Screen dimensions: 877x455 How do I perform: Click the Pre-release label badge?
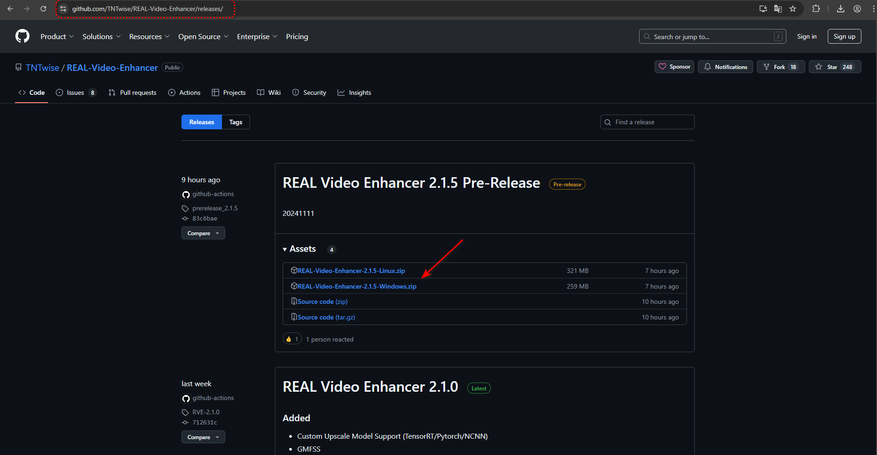pyautogui.click(x=567, y=184)
